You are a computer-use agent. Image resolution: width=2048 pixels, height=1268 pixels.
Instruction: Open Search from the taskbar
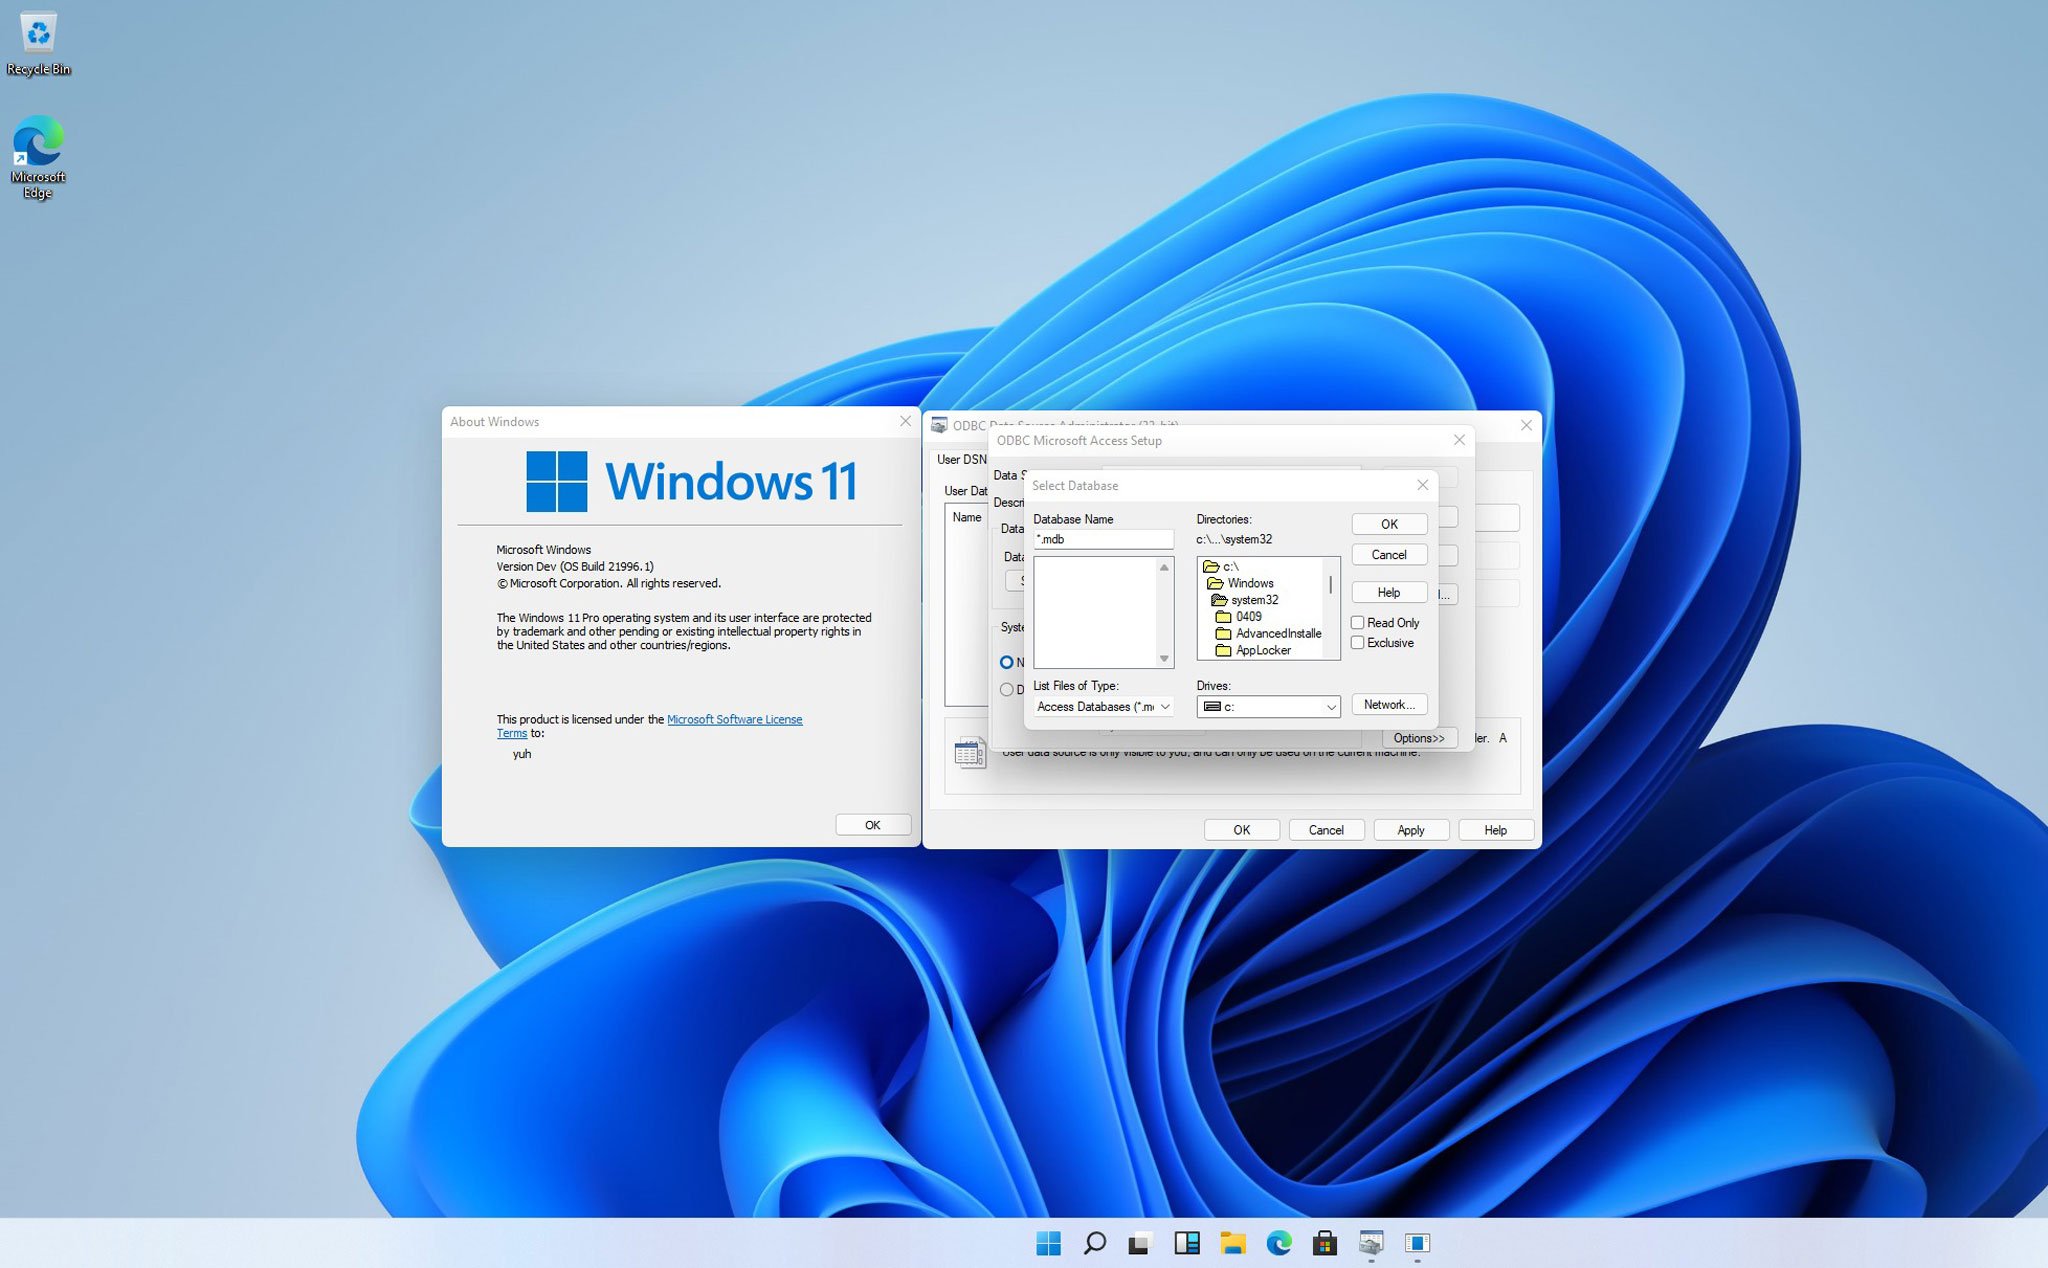click(1094, 1243)
